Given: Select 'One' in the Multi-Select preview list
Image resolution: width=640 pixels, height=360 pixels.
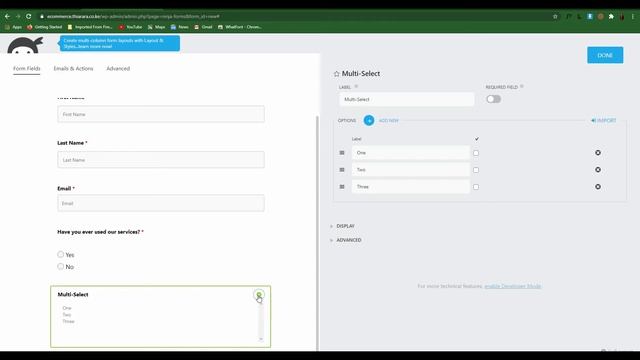Looking at the screenshot, I should click(x=67, y=308).
